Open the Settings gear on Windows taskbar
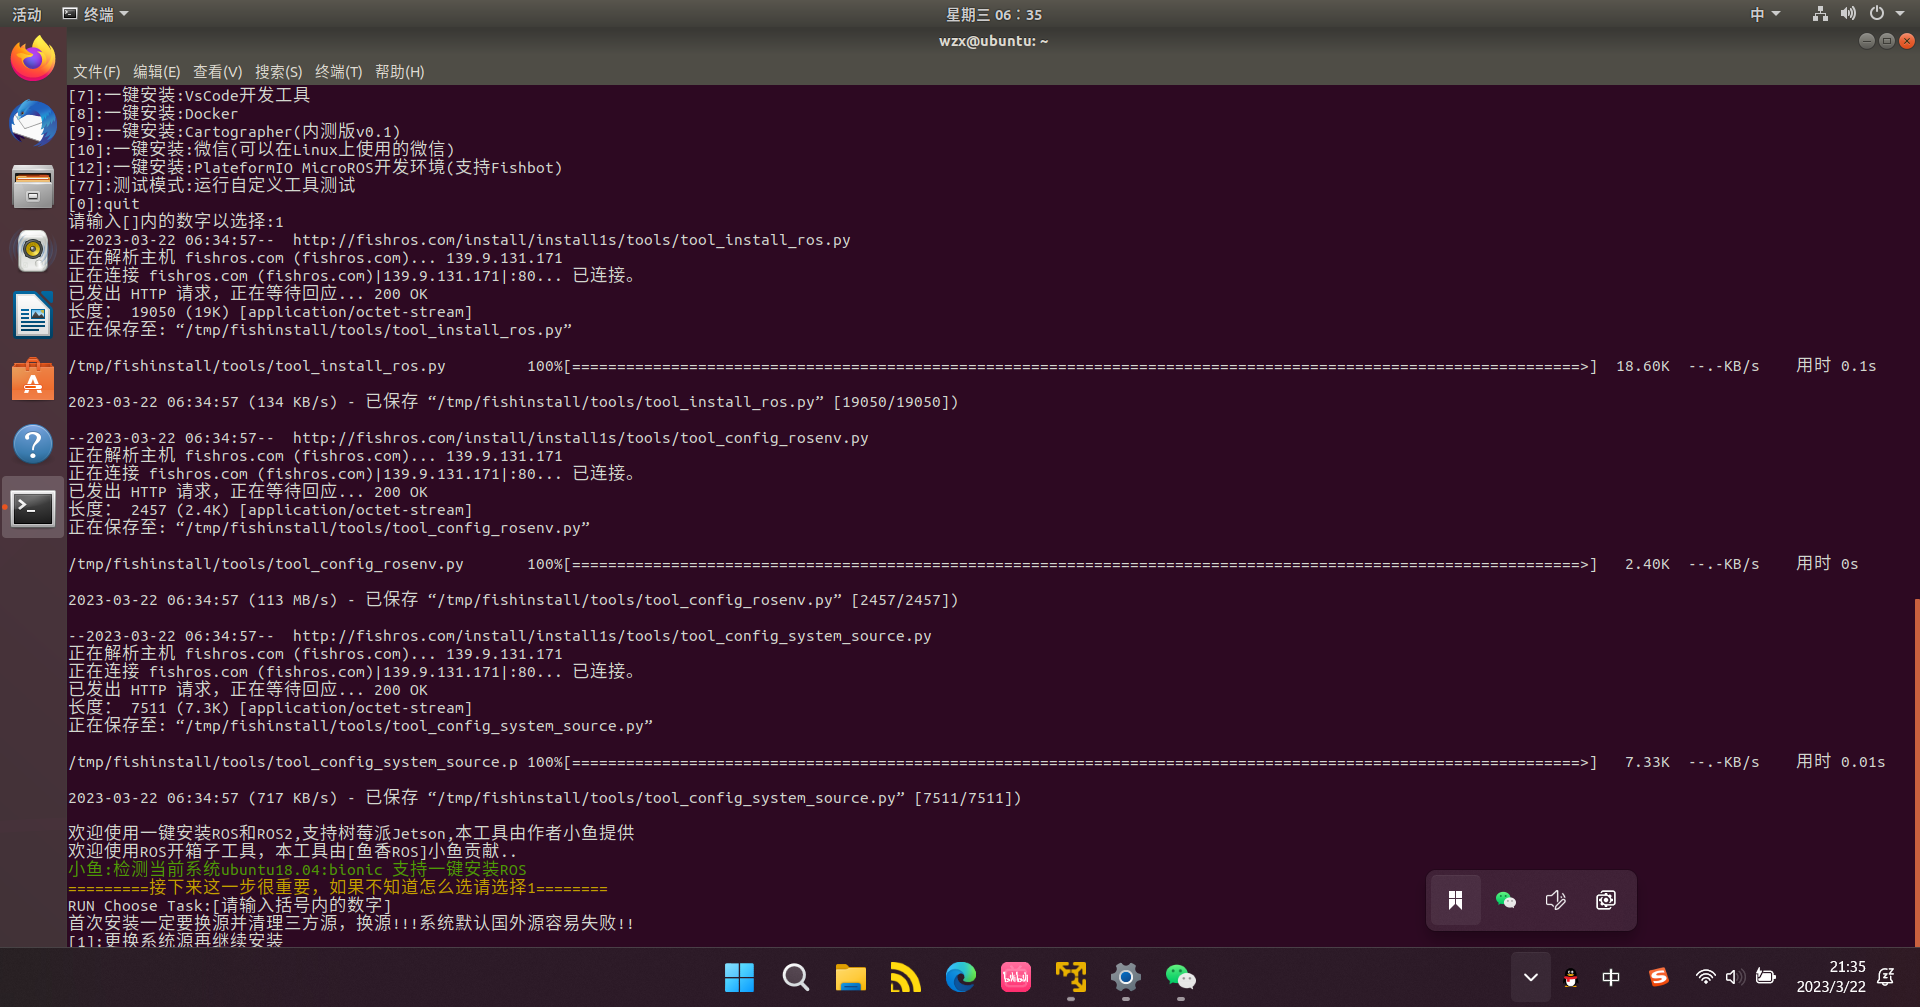This screenshot has height=1007, width=1920. (1125, 977)
